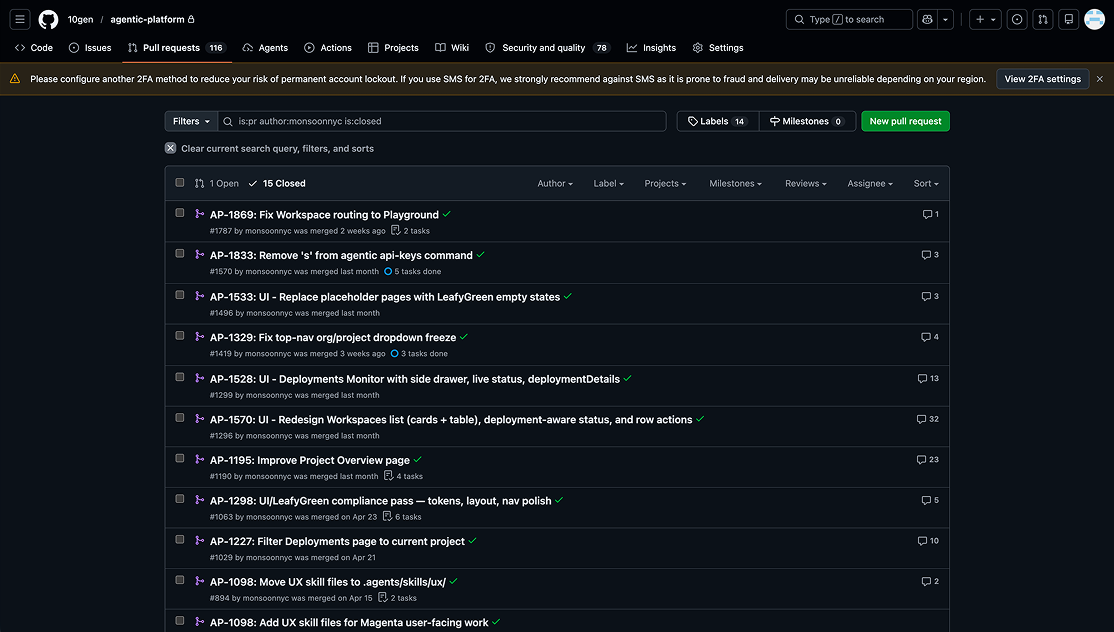Expand the Label filter dropdown
Image resolution: width=1114 pixels, height=632 pixels.
click(608, 183)
